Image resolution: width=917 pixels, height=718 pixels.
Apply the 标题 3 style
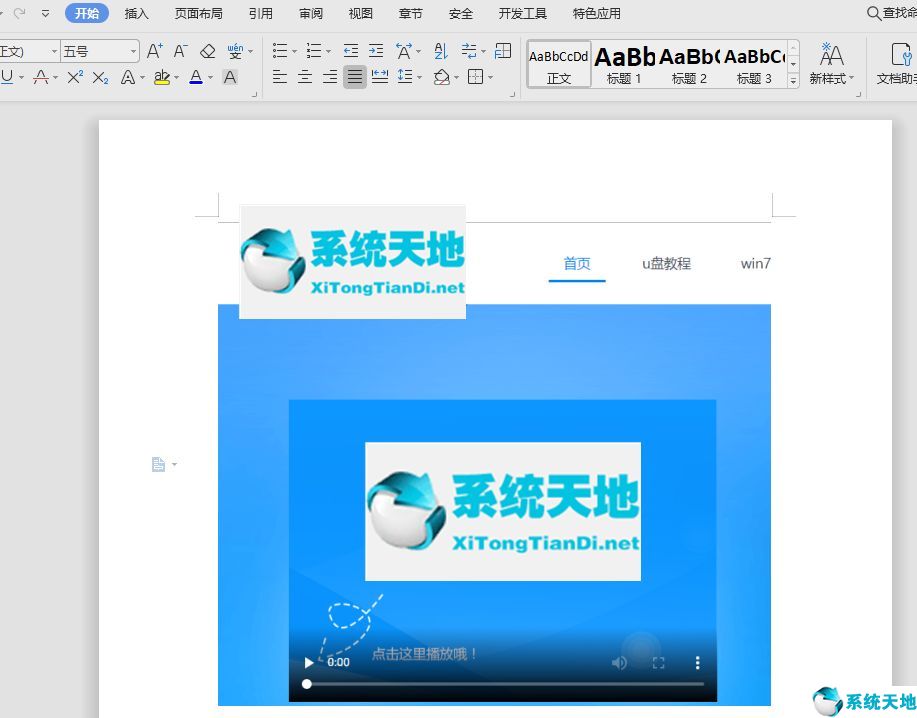(x=754, y=64)
